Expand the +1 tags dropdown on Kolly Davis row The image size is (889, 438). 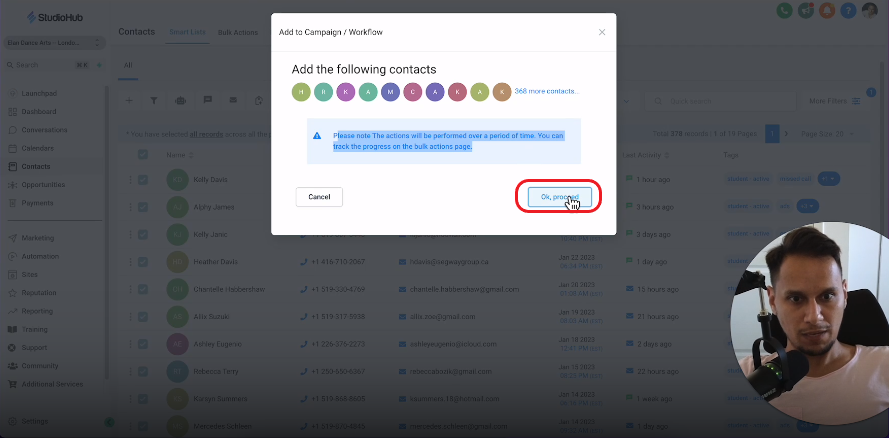click(829, 179)
